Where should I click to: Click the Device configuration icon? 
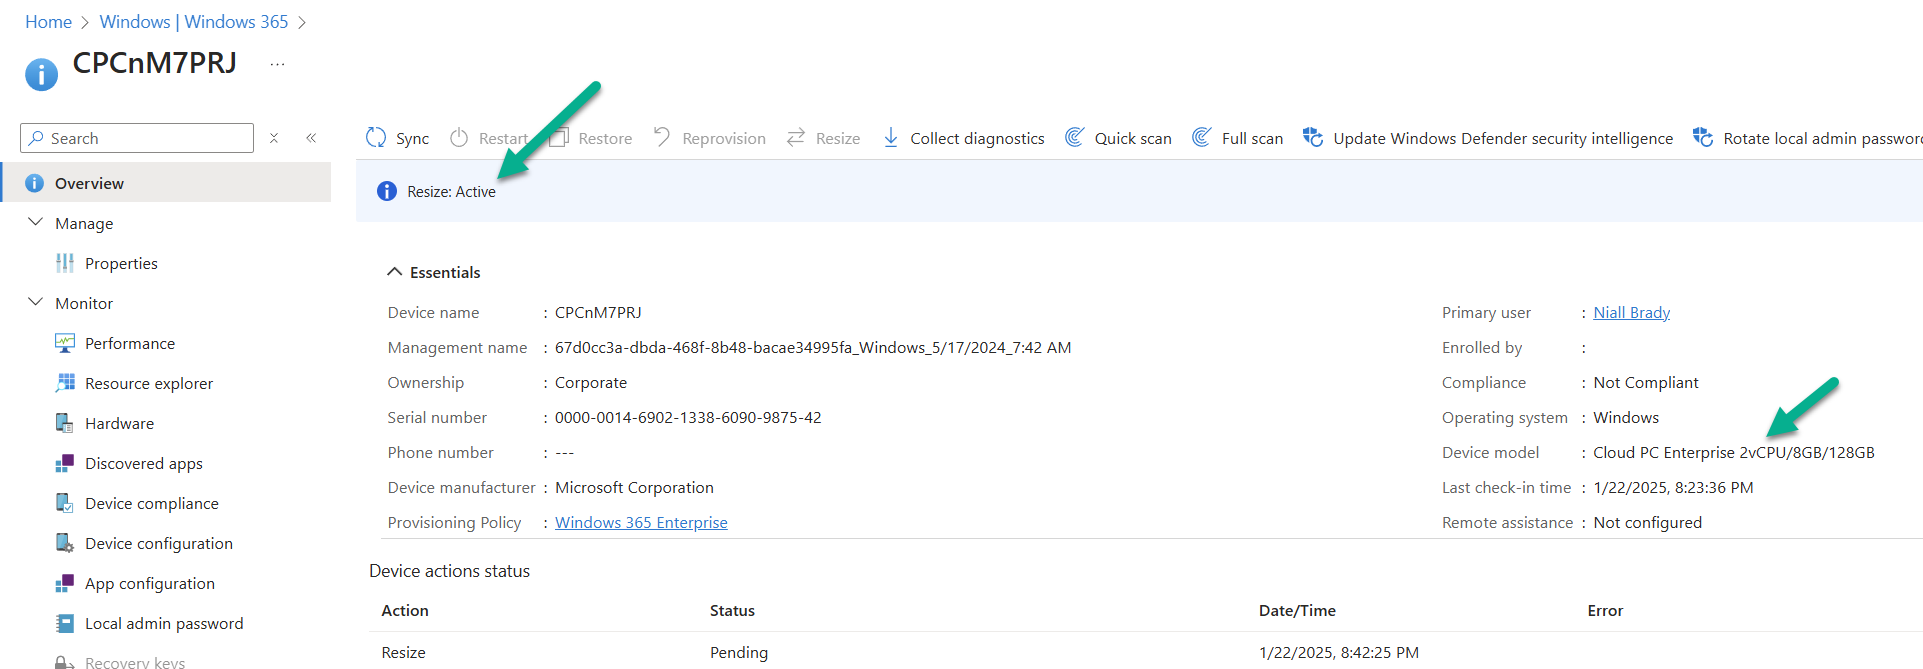(x=65, y=543)
